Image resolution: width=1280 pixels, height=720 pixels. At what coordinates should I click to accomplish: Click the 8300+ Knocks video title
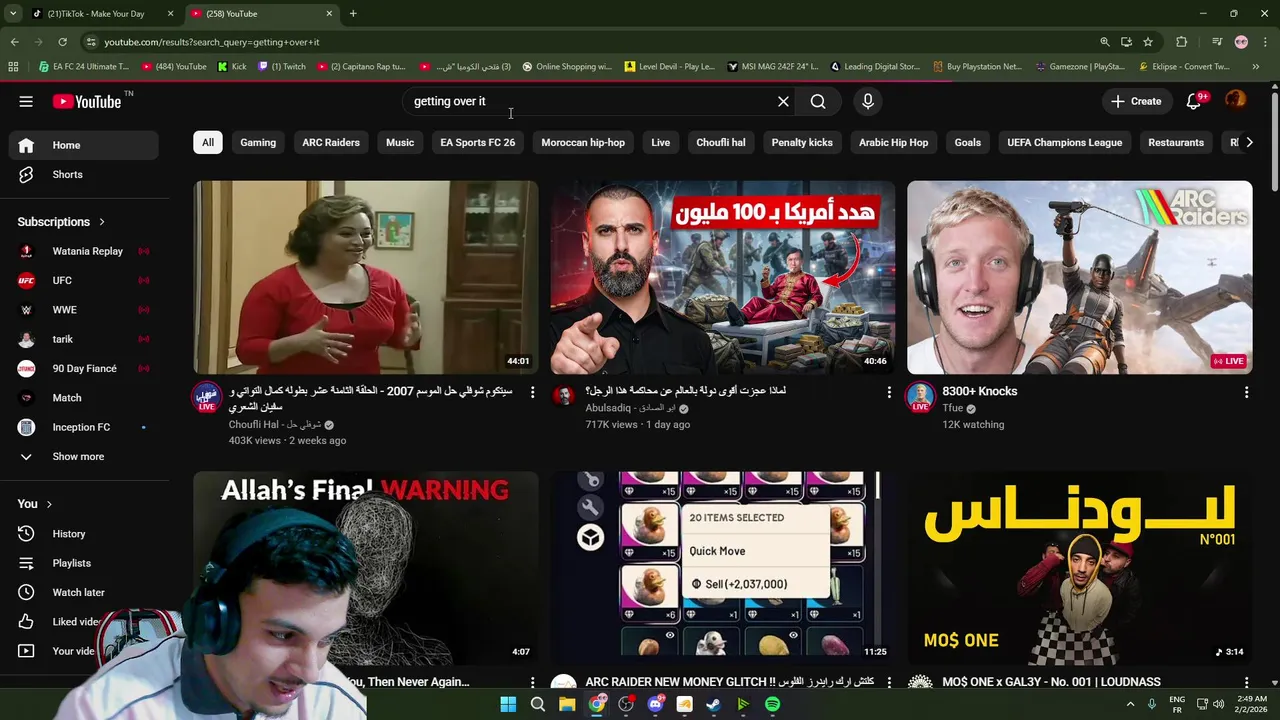979,391
